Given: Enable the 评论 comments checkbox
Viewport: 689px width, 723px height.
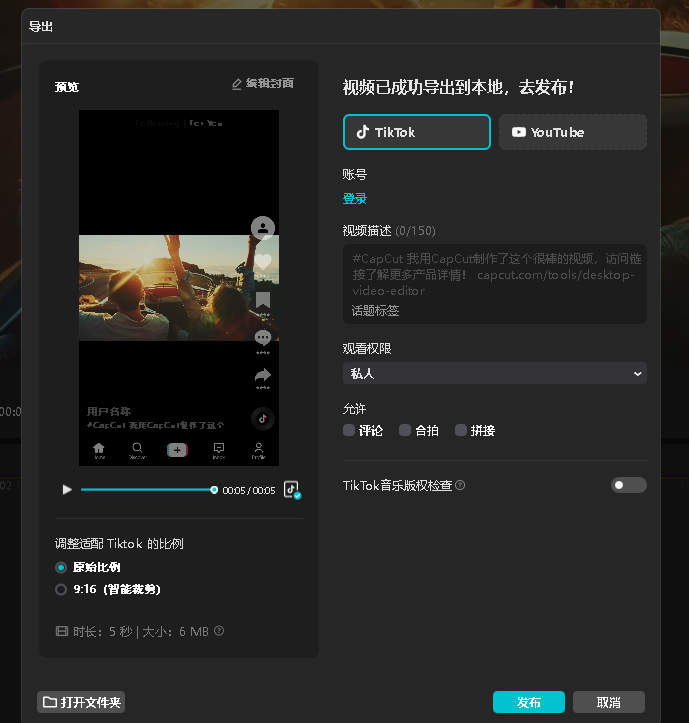Looking at the screenshot, I should pyautogui.click(x=349, y=430).
